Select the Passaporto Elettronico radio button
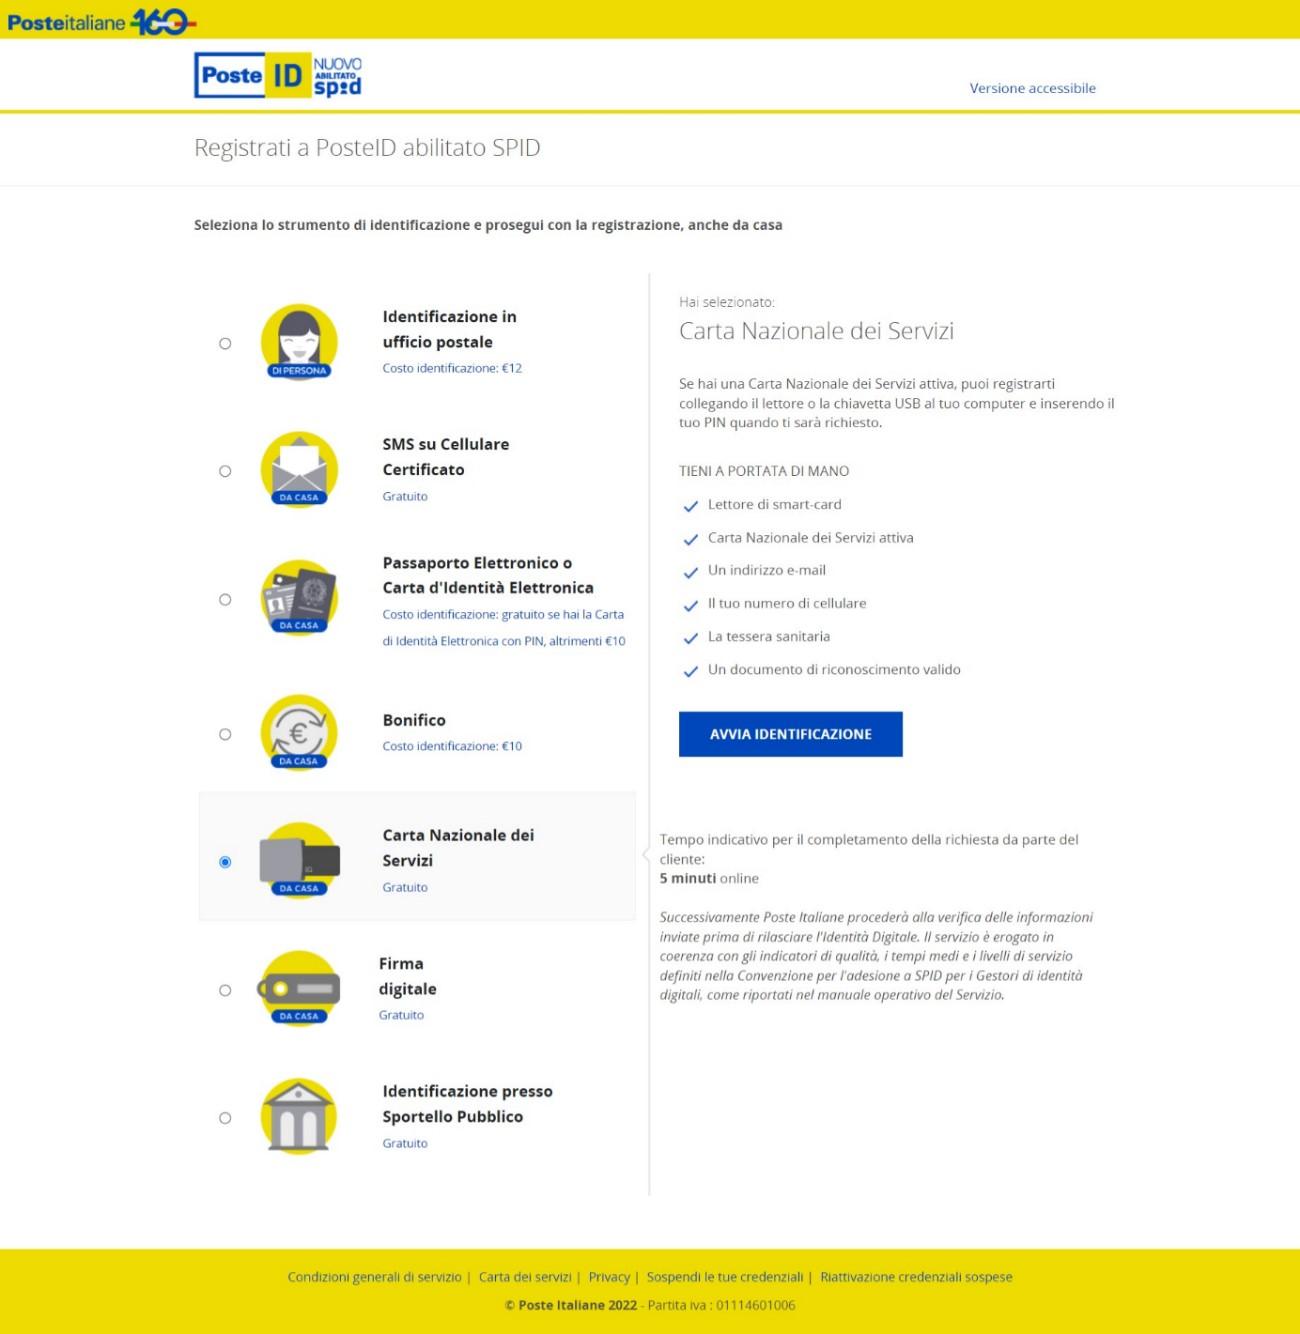 click(225, 599)
